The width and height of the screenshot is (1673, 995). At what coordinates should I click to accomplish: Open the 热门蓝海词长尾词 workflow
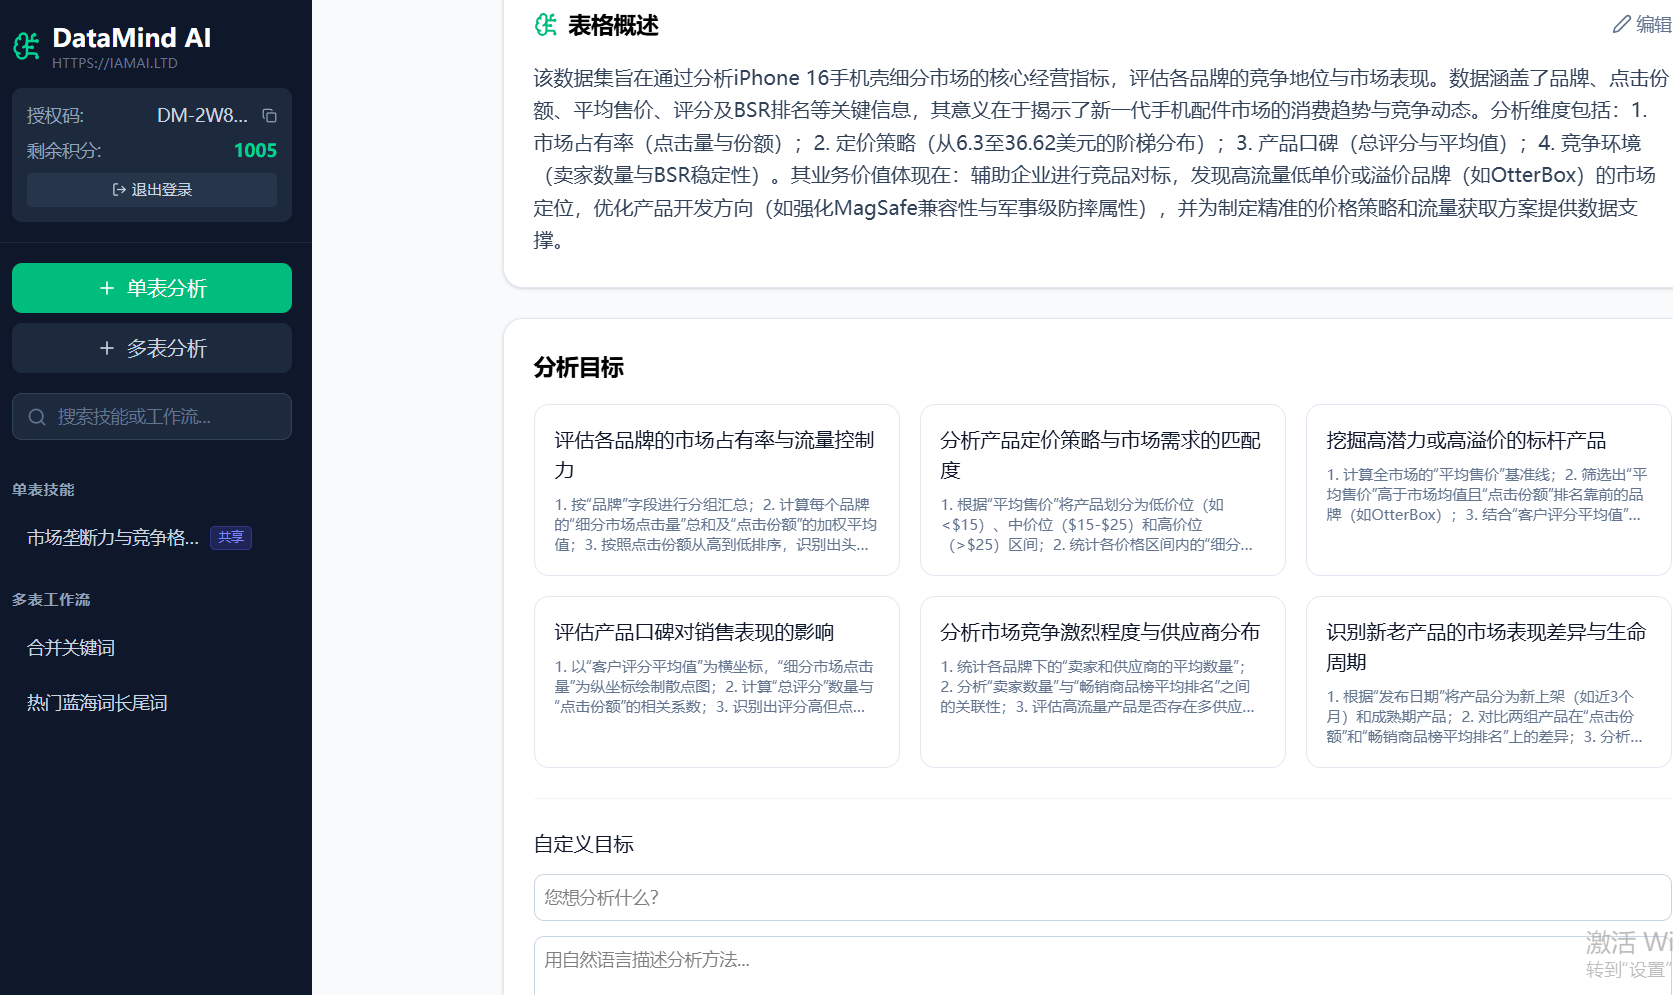97,703
